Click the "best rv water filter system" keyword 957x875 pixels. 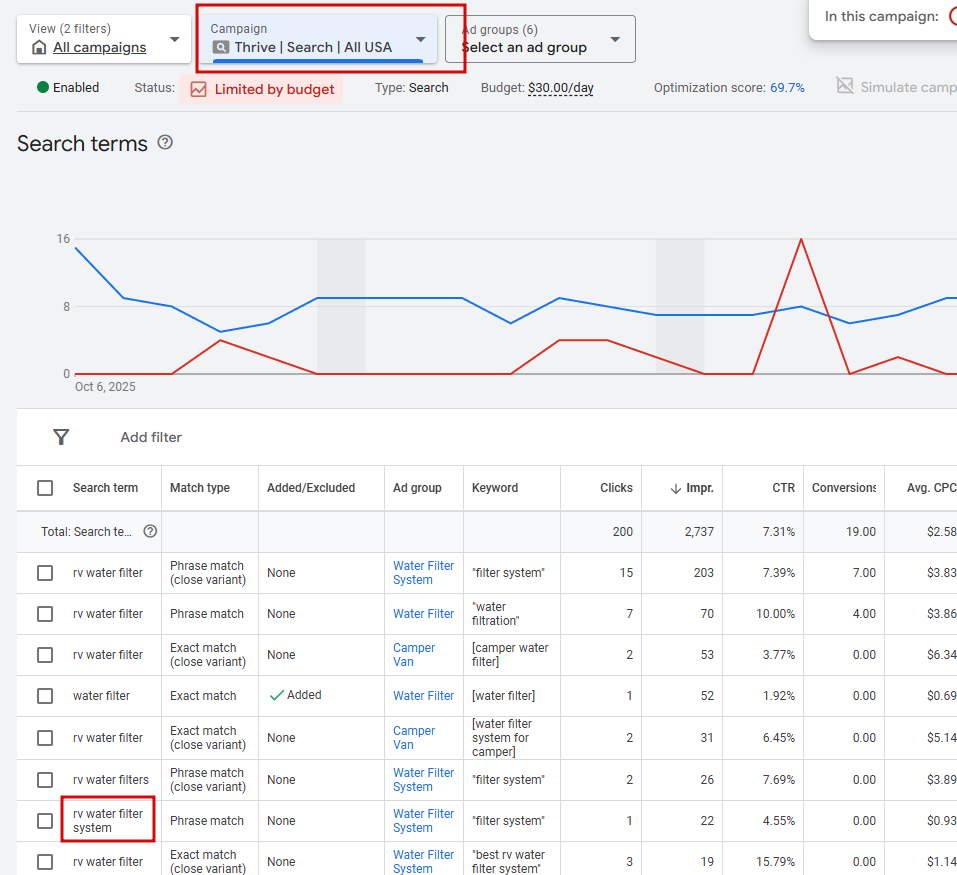[x=508, y=862]
